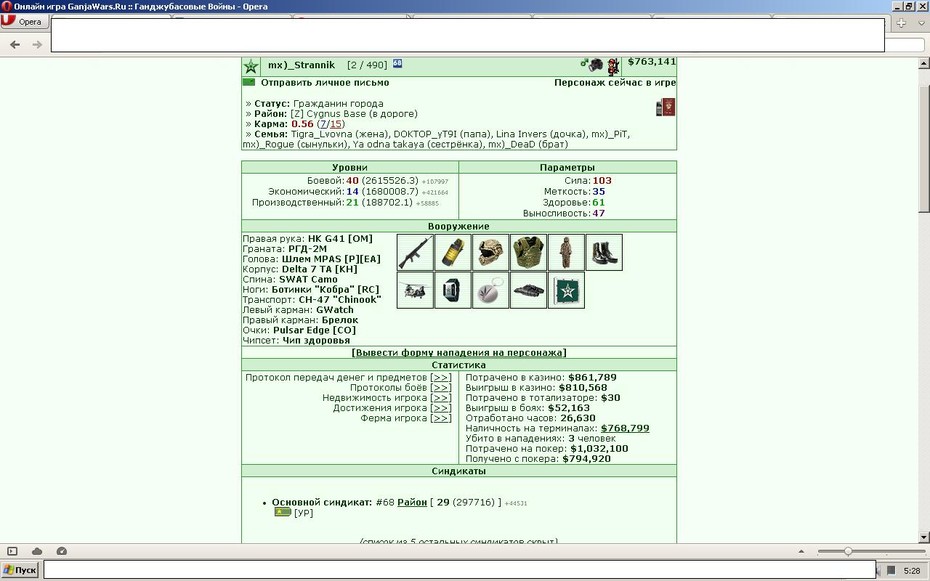Open the Delta 7 TA body armor icon
Screen dimensions: 930x581
pyautogui.click(x=528, y=253)
